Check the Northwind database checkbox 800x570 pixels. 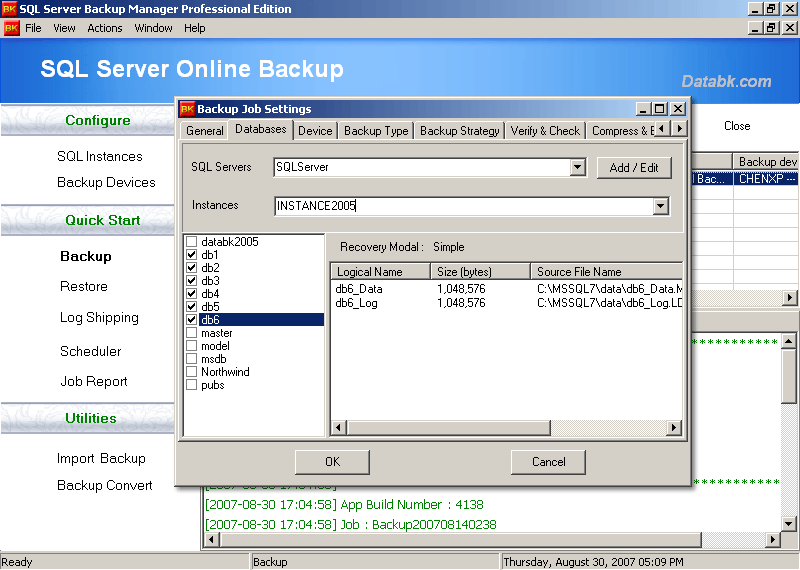click(x=192, y=371)
